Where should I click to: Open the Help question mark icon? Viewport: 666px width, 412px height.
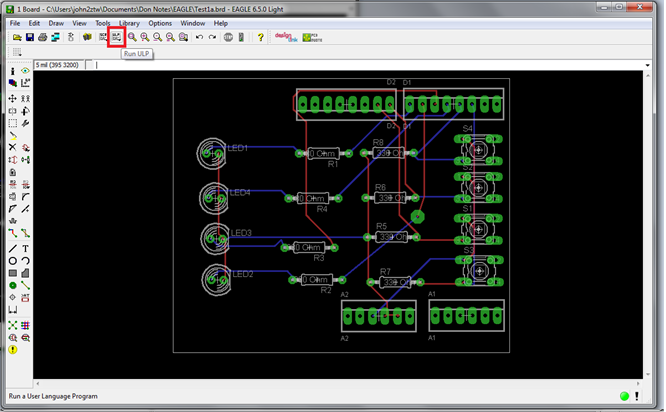(x=260, y=37)
